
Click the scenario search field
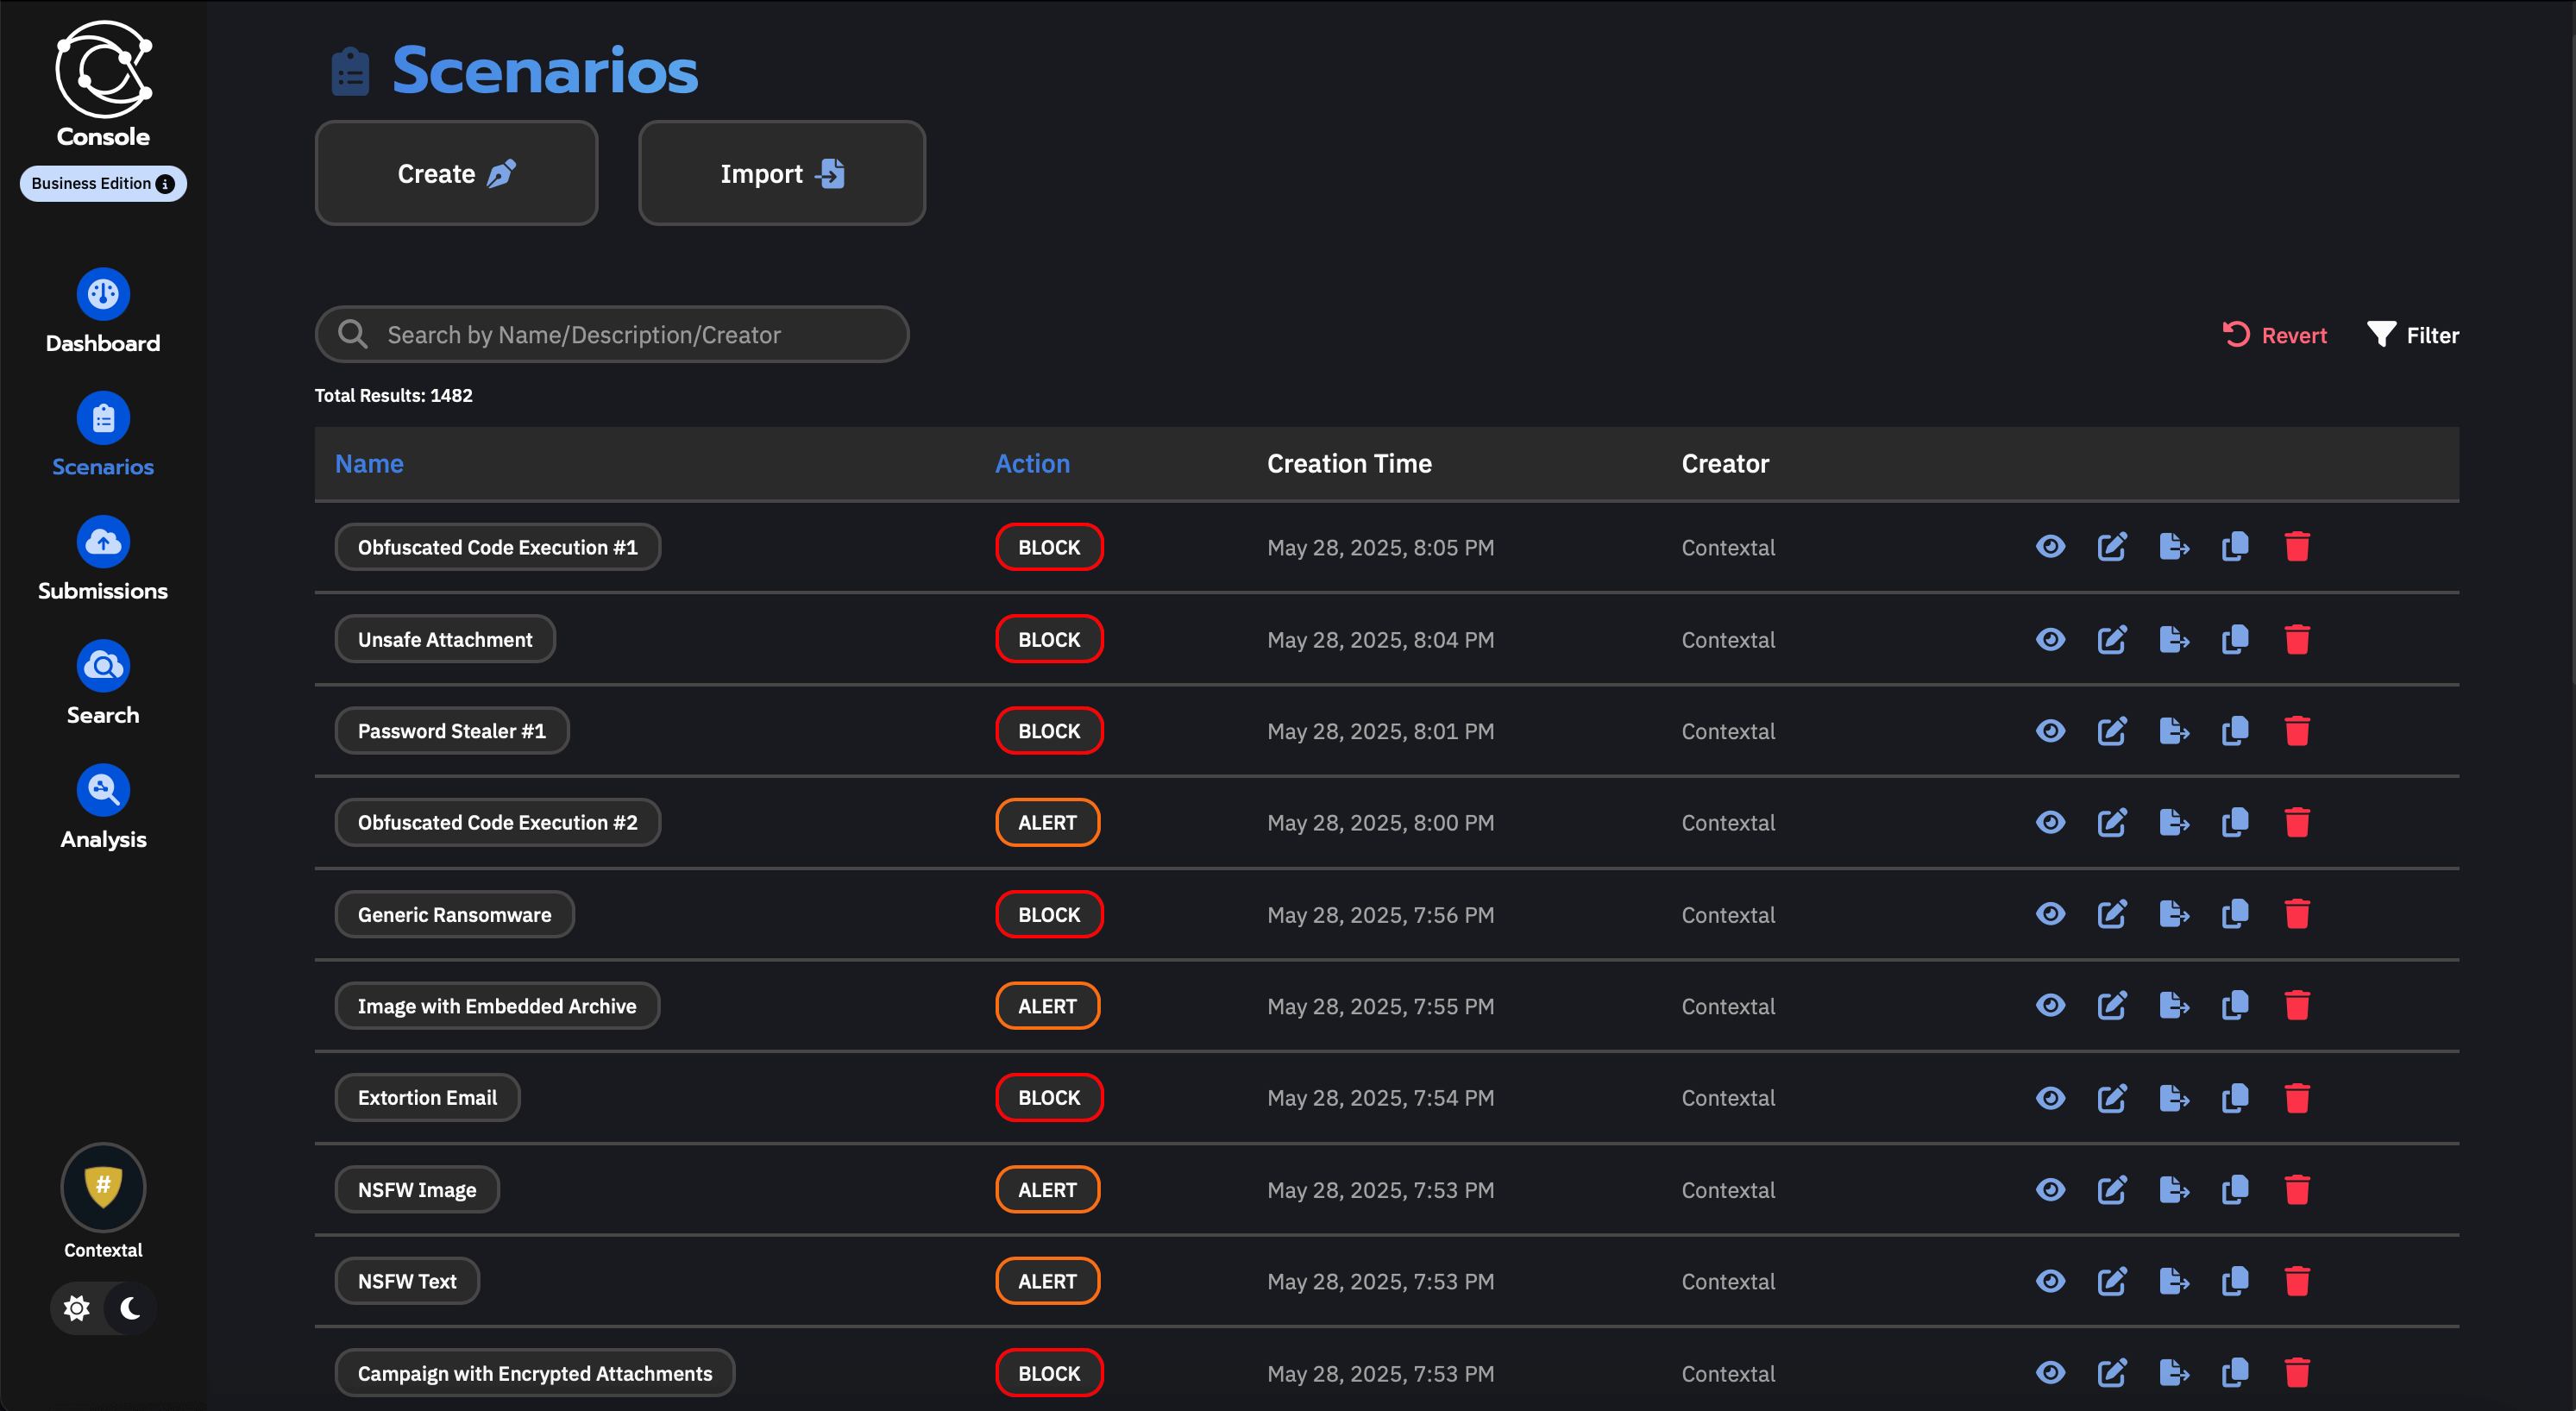pyautogui.click(x=612, y=334)
